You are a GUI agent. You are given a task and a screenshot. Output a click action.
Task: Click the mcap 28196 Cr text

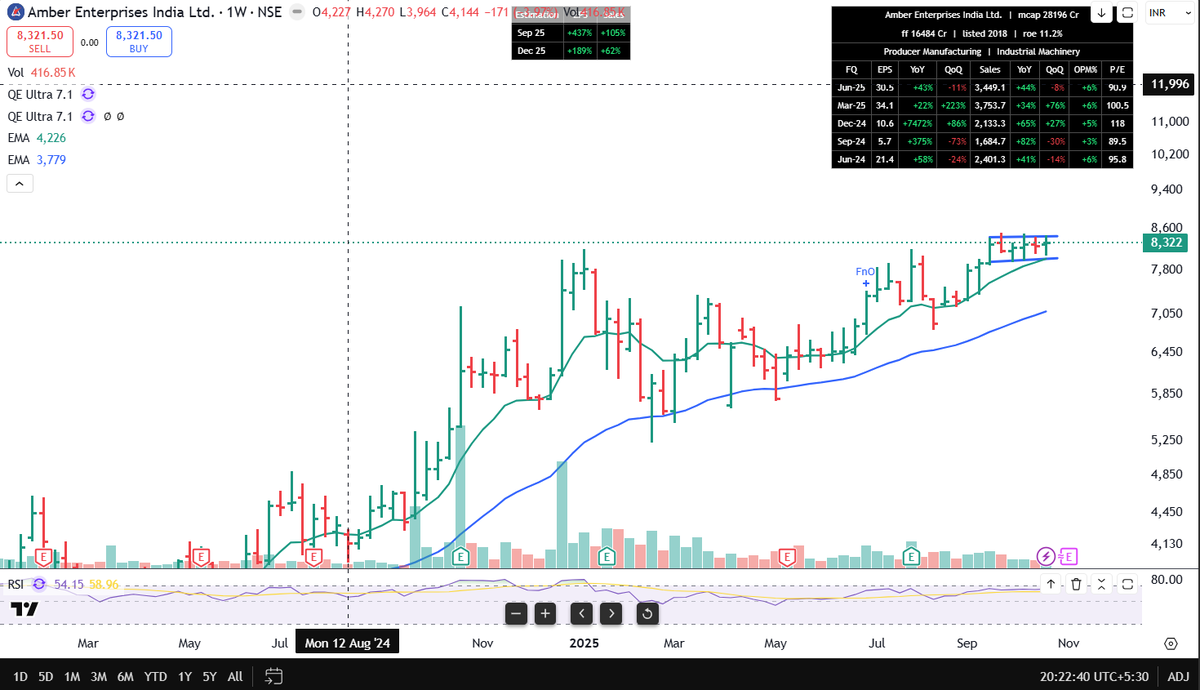pyautogui.click(x=1049, y=15)
